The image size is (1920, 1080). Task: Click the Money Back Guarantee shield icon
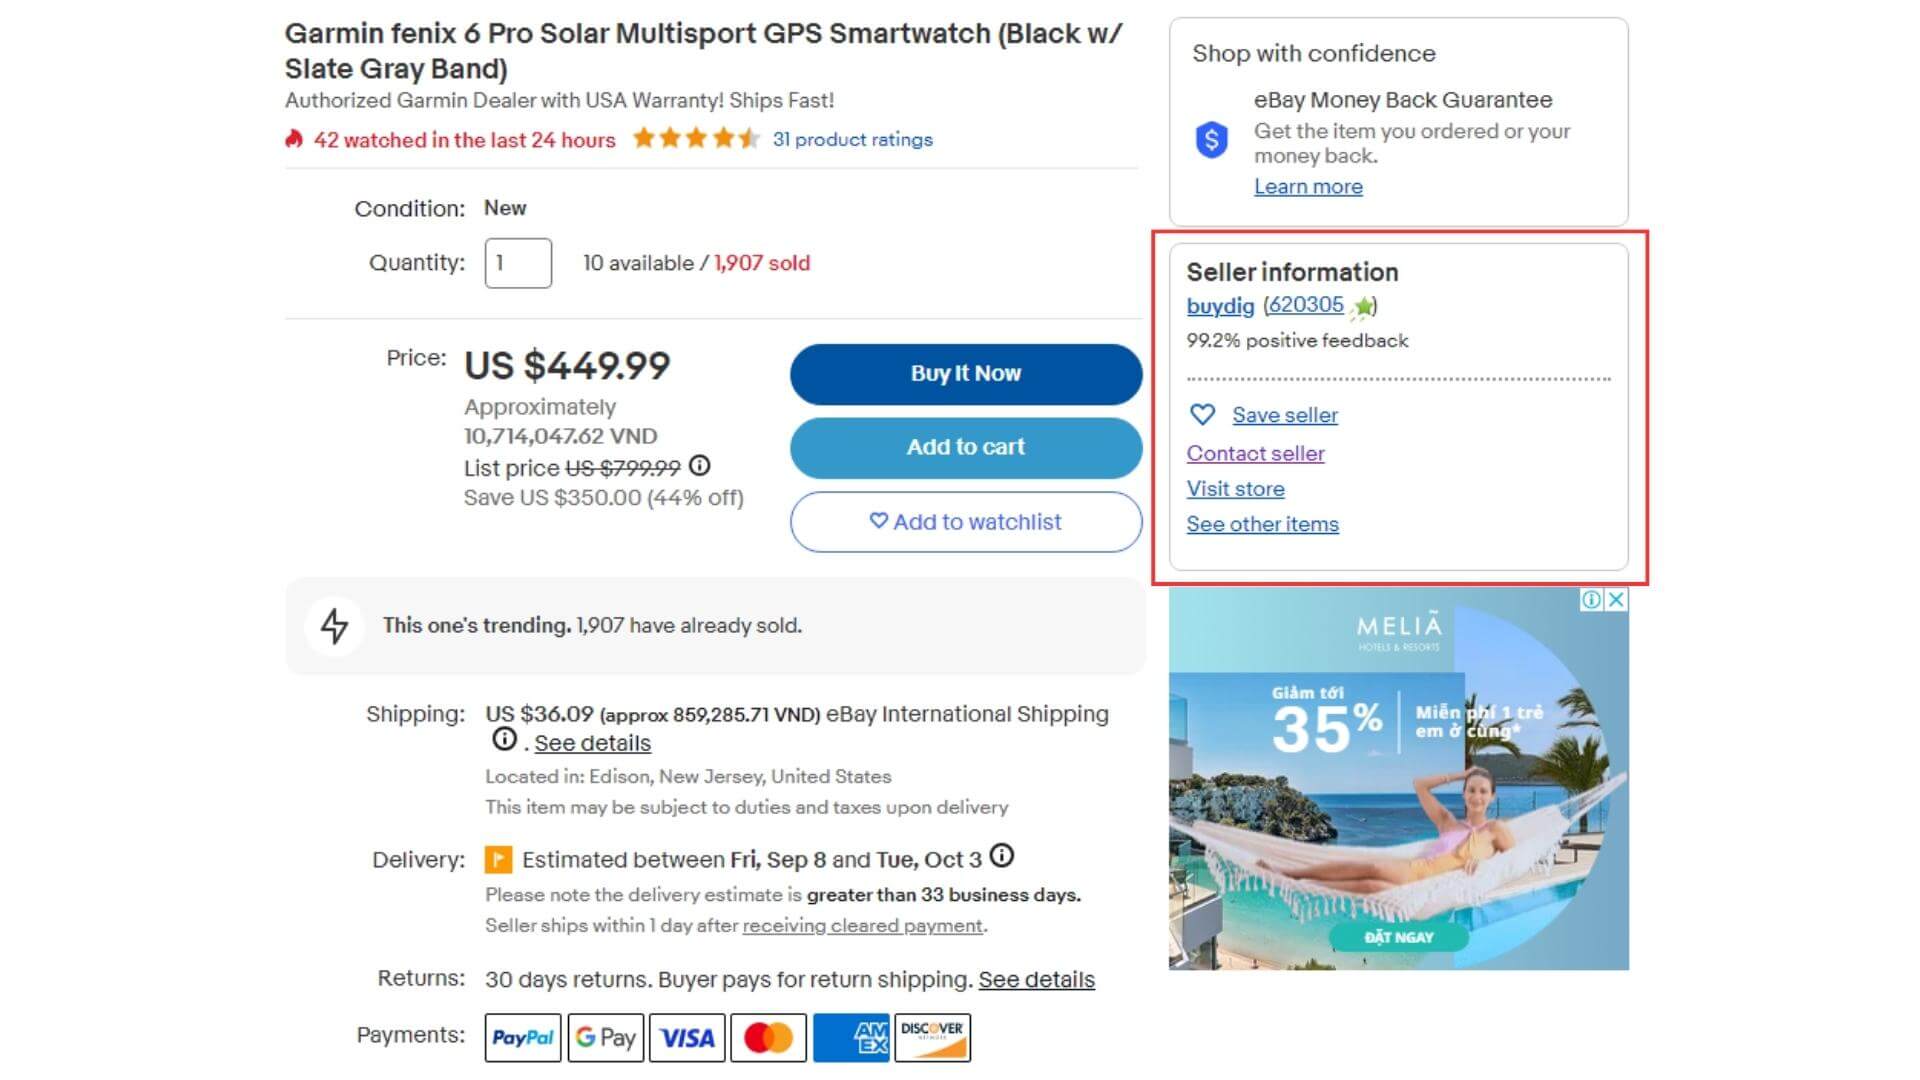click(1211, 140)
